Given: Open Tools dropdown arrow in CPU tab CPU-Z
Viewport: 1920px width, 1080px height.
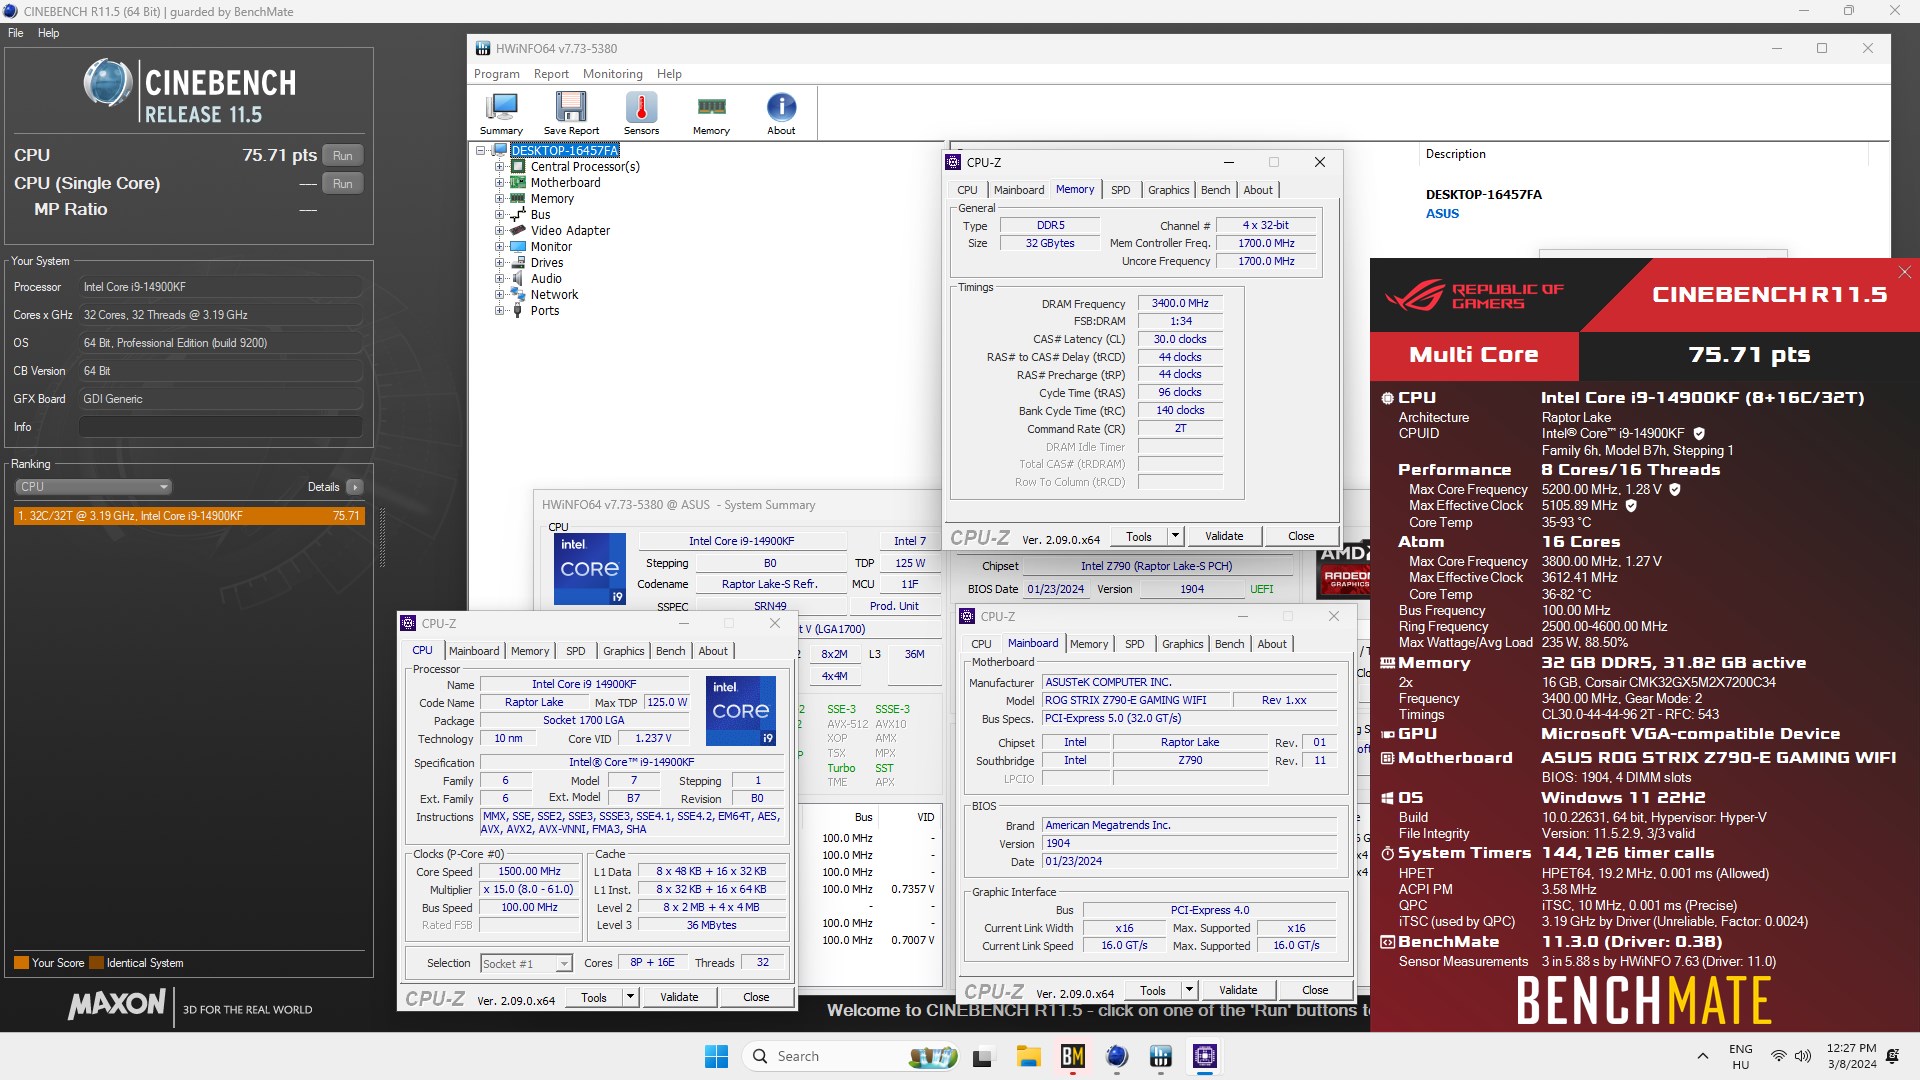Looking at the screenshot, I should 630,997.
